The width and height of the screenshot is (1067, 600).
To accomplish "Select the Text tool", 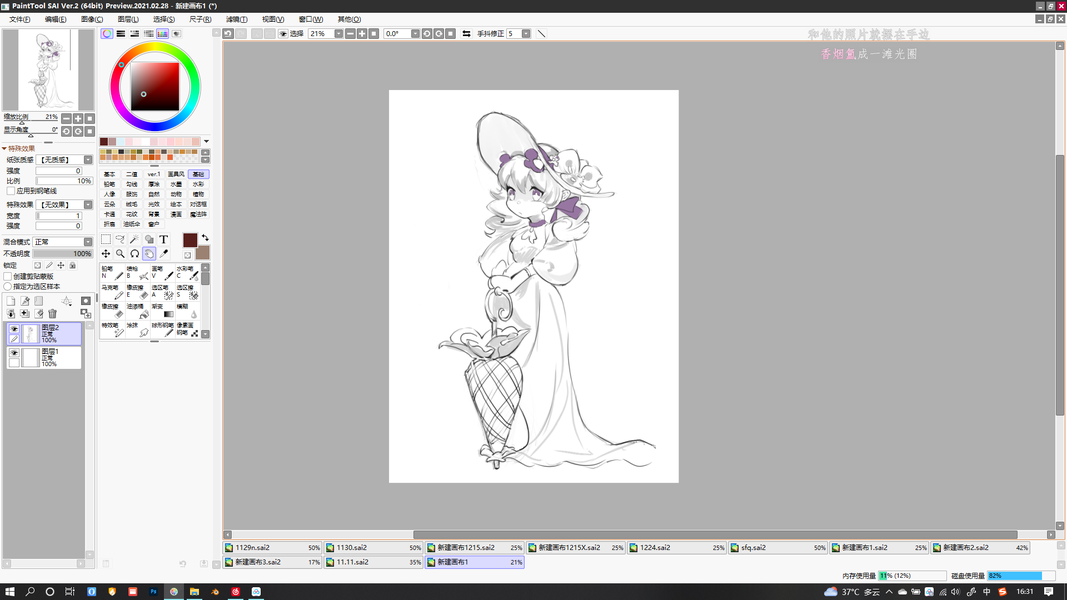I will pyautogui.click(x=163, y=239).
